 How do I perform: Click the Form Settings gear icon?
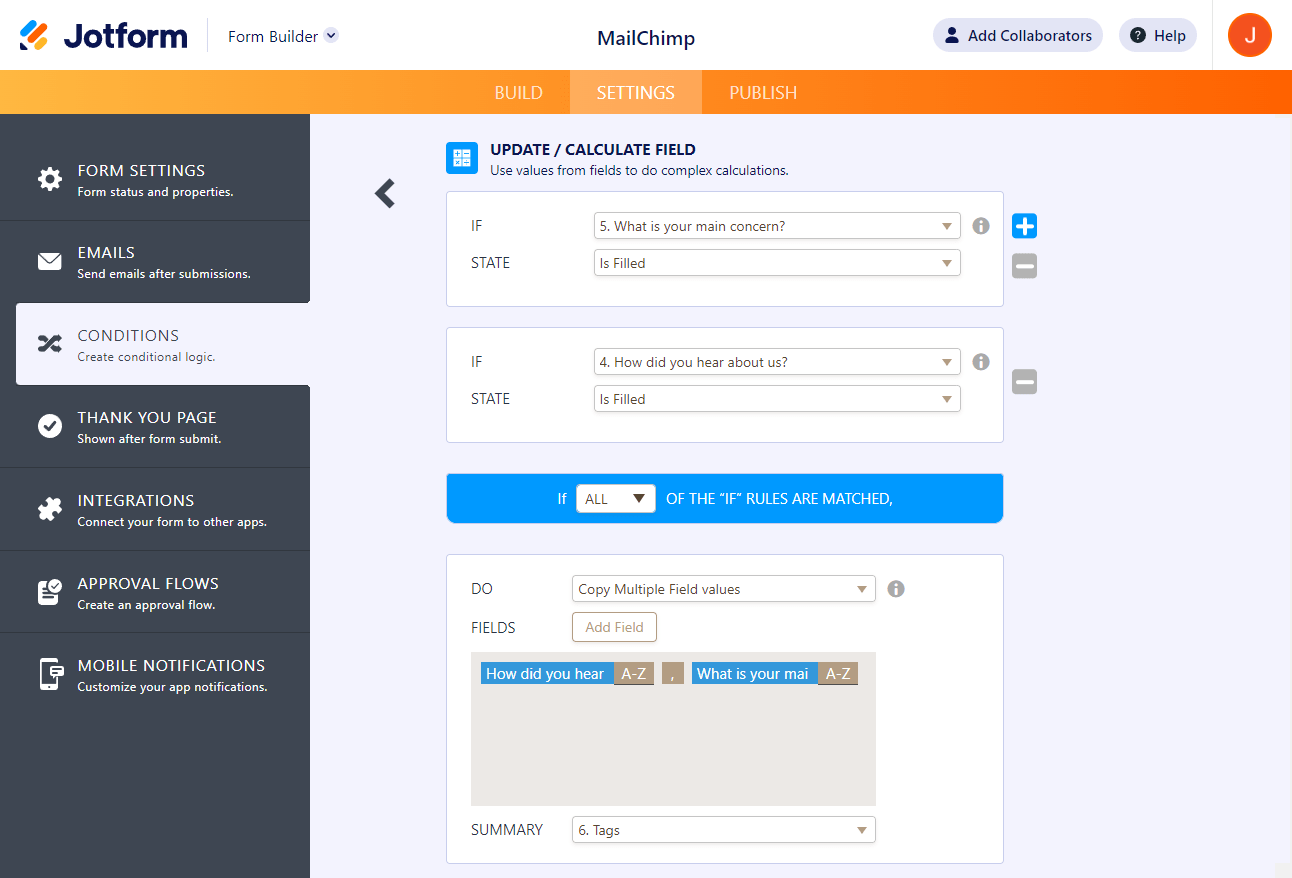click(49, 179)
